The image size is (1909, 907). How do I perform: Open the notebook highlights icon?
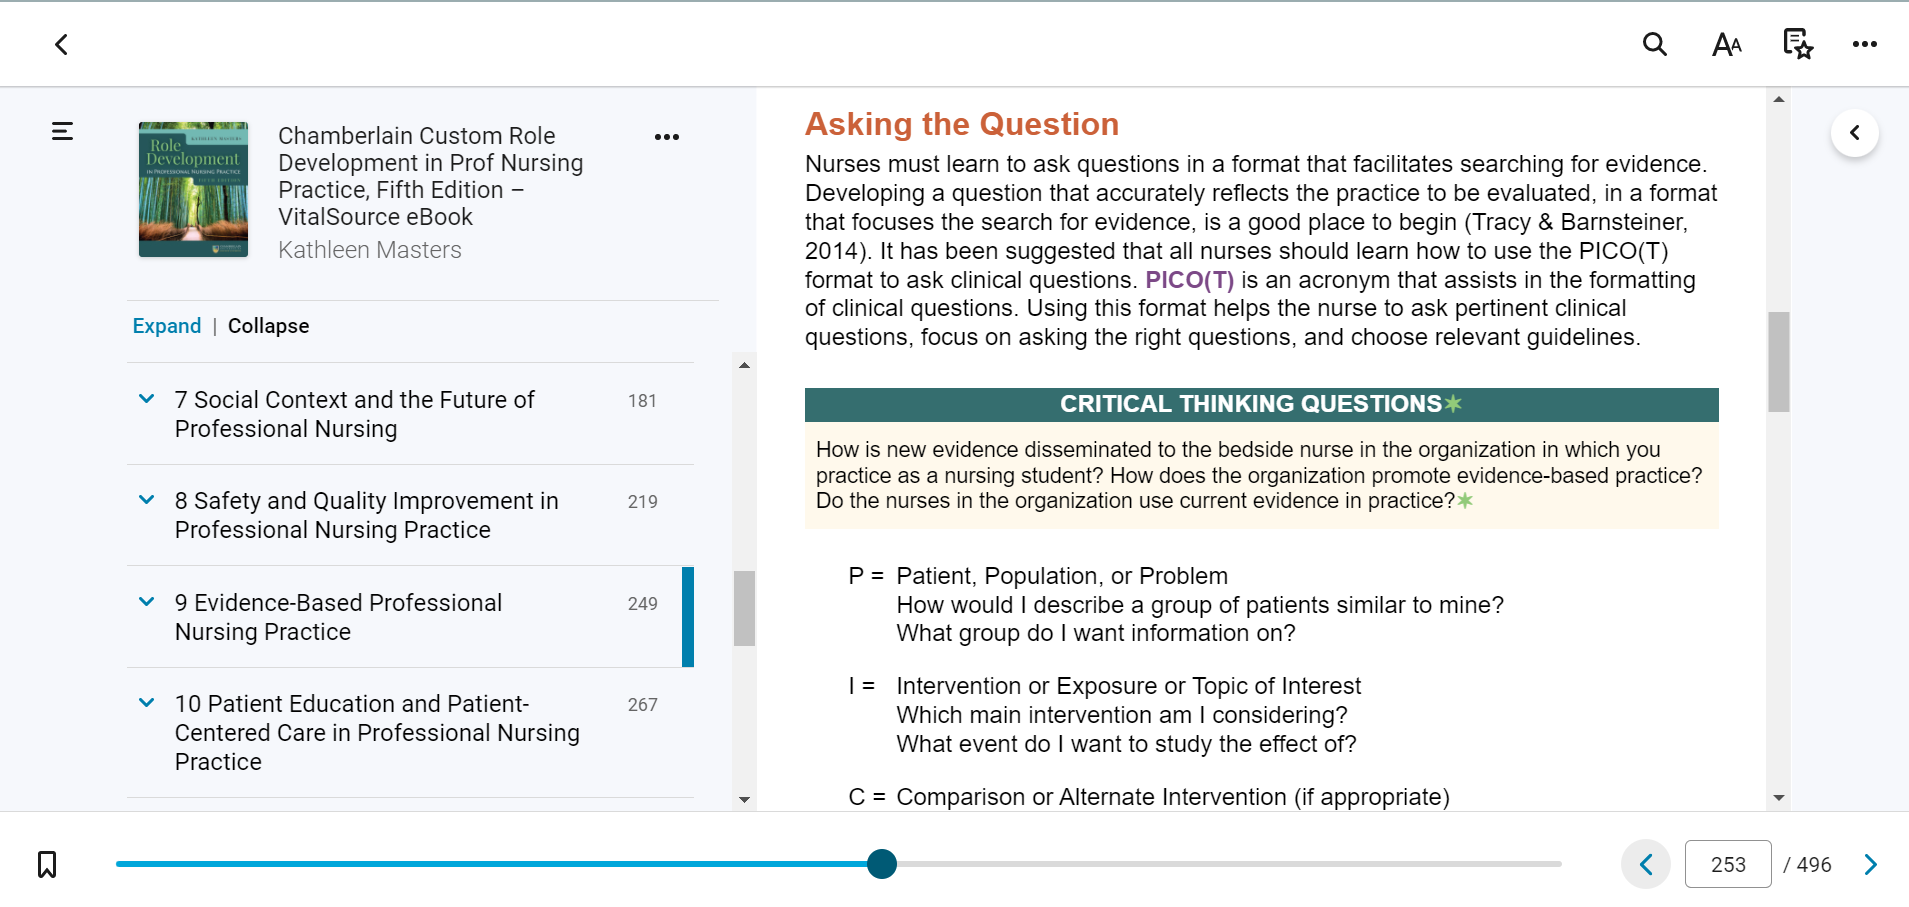1798,44
